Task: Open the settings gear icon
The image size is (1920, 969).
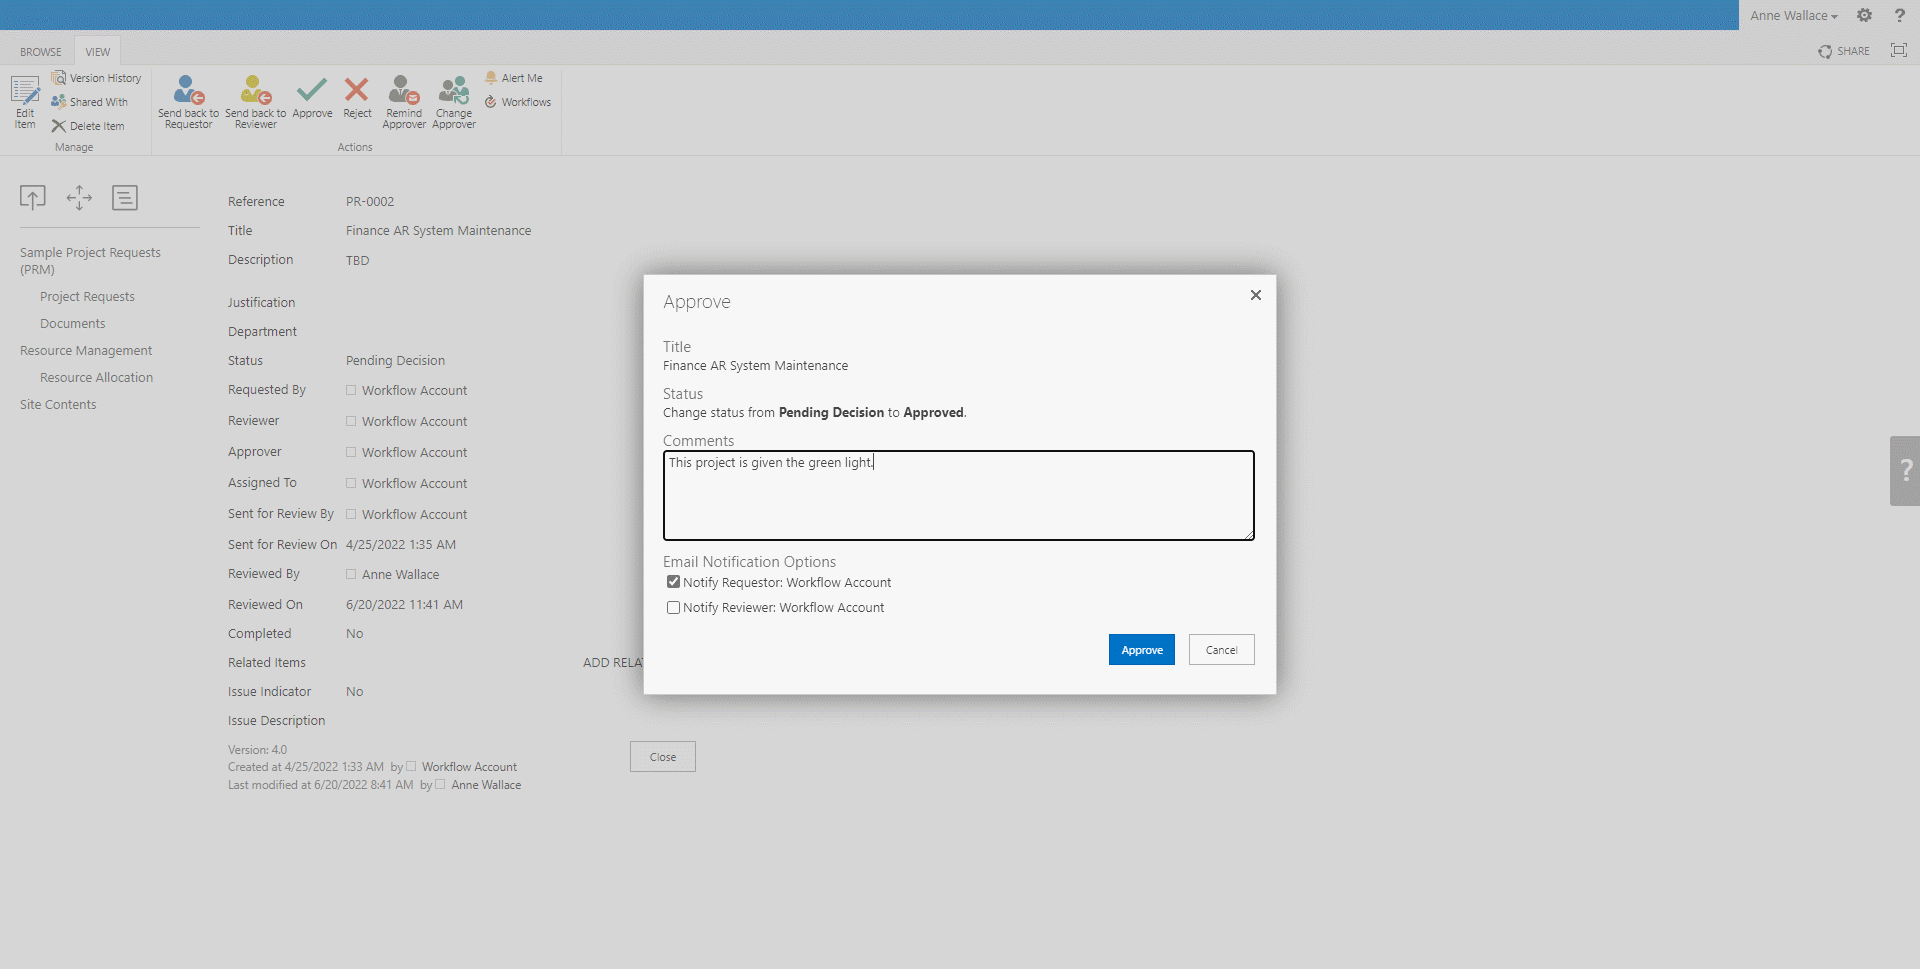Action: point(1864,15)
